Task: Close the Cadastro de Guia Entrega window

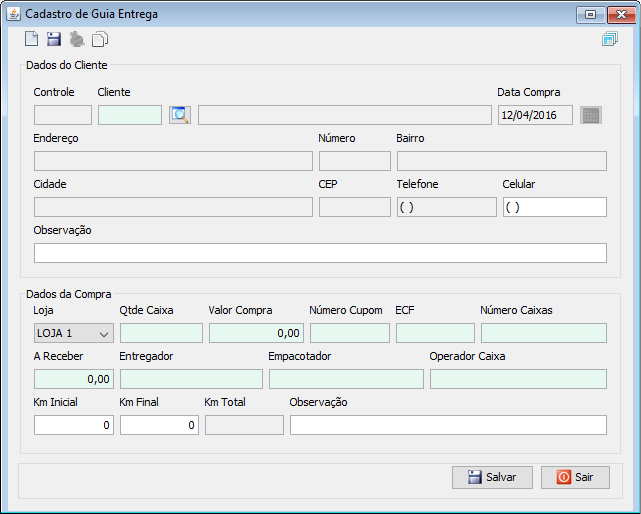Action: coord(621,15)
